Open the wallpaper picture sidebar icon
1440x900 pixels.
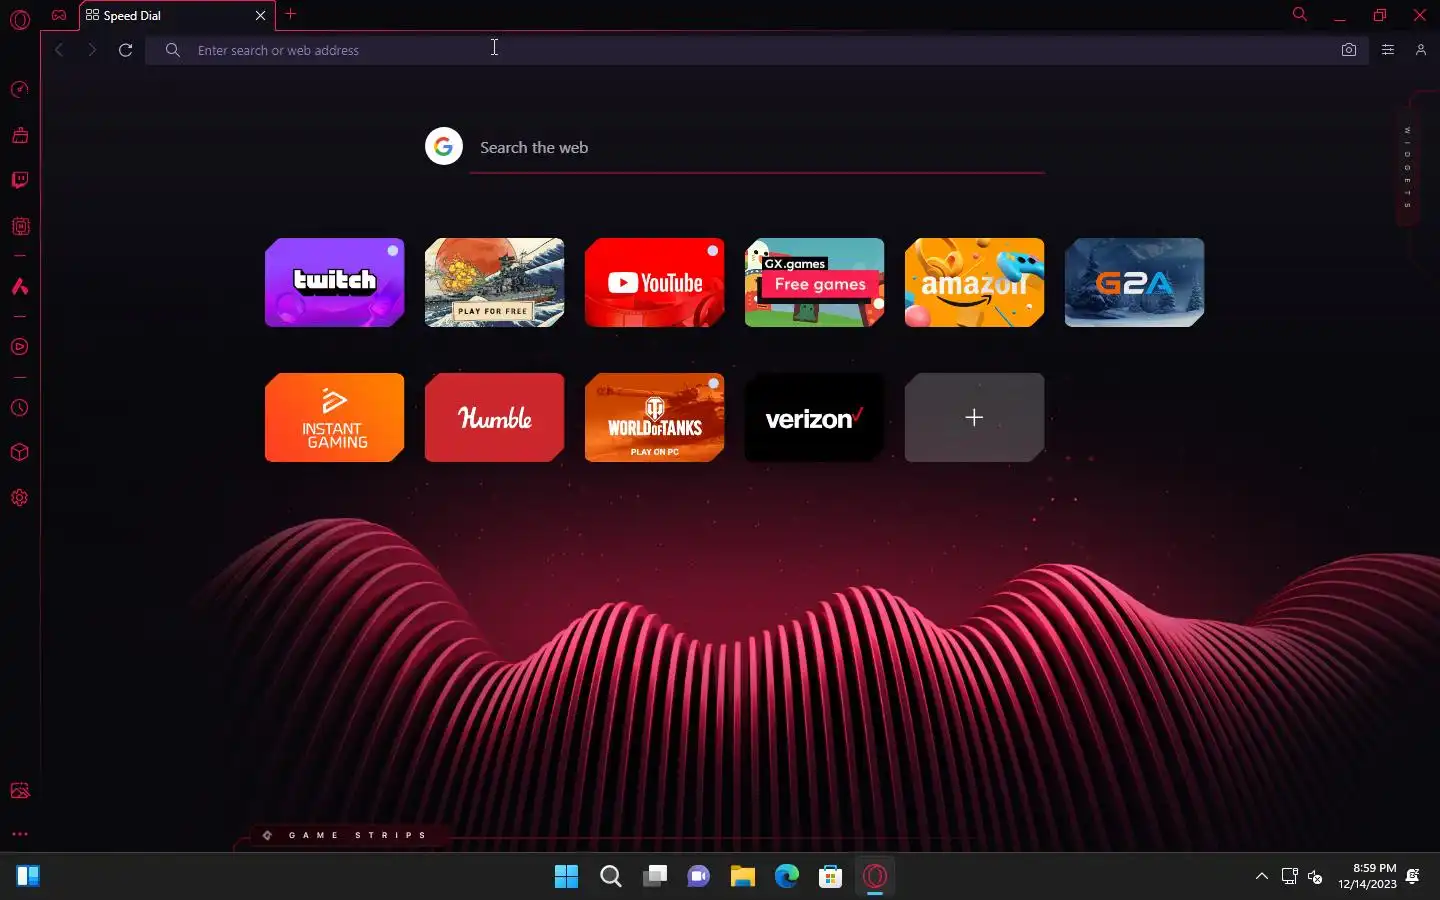coord(19,791)
